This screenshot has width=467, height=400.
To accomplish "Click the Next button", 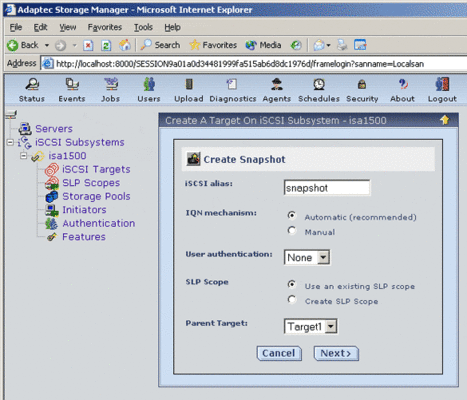I will click(336, 353).
